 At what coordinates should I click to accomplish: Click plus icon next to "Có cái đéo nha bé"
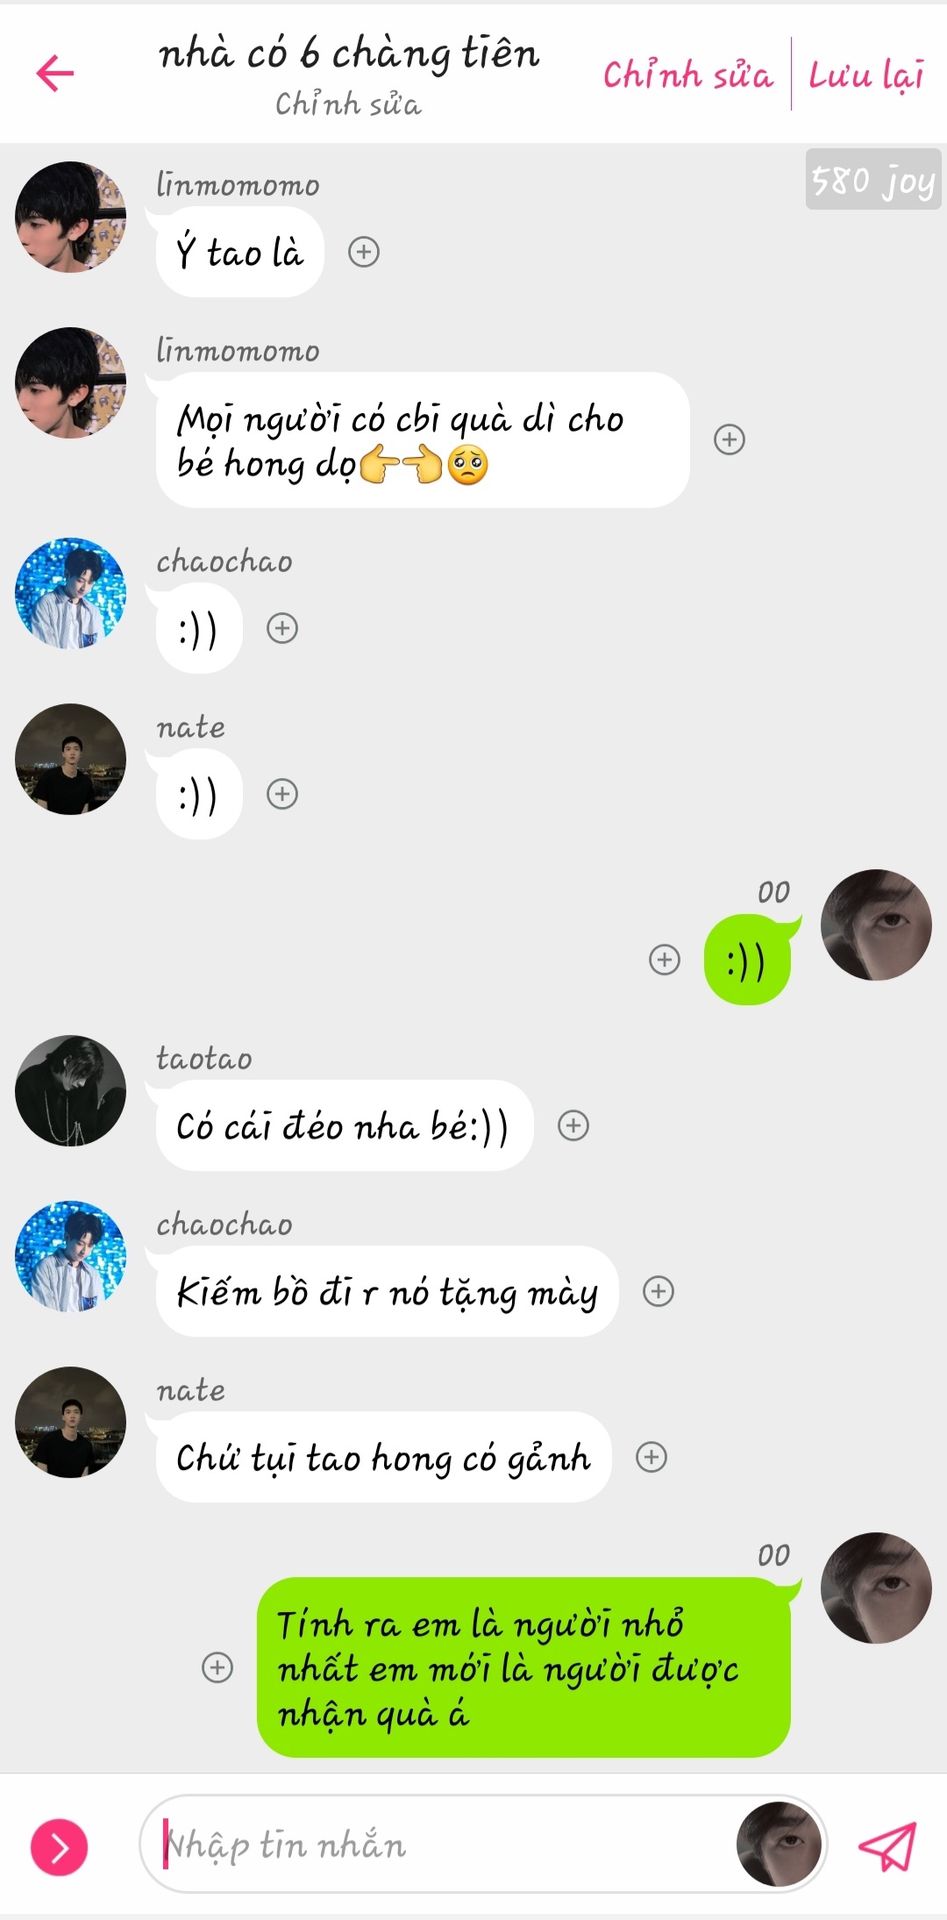573,1126
